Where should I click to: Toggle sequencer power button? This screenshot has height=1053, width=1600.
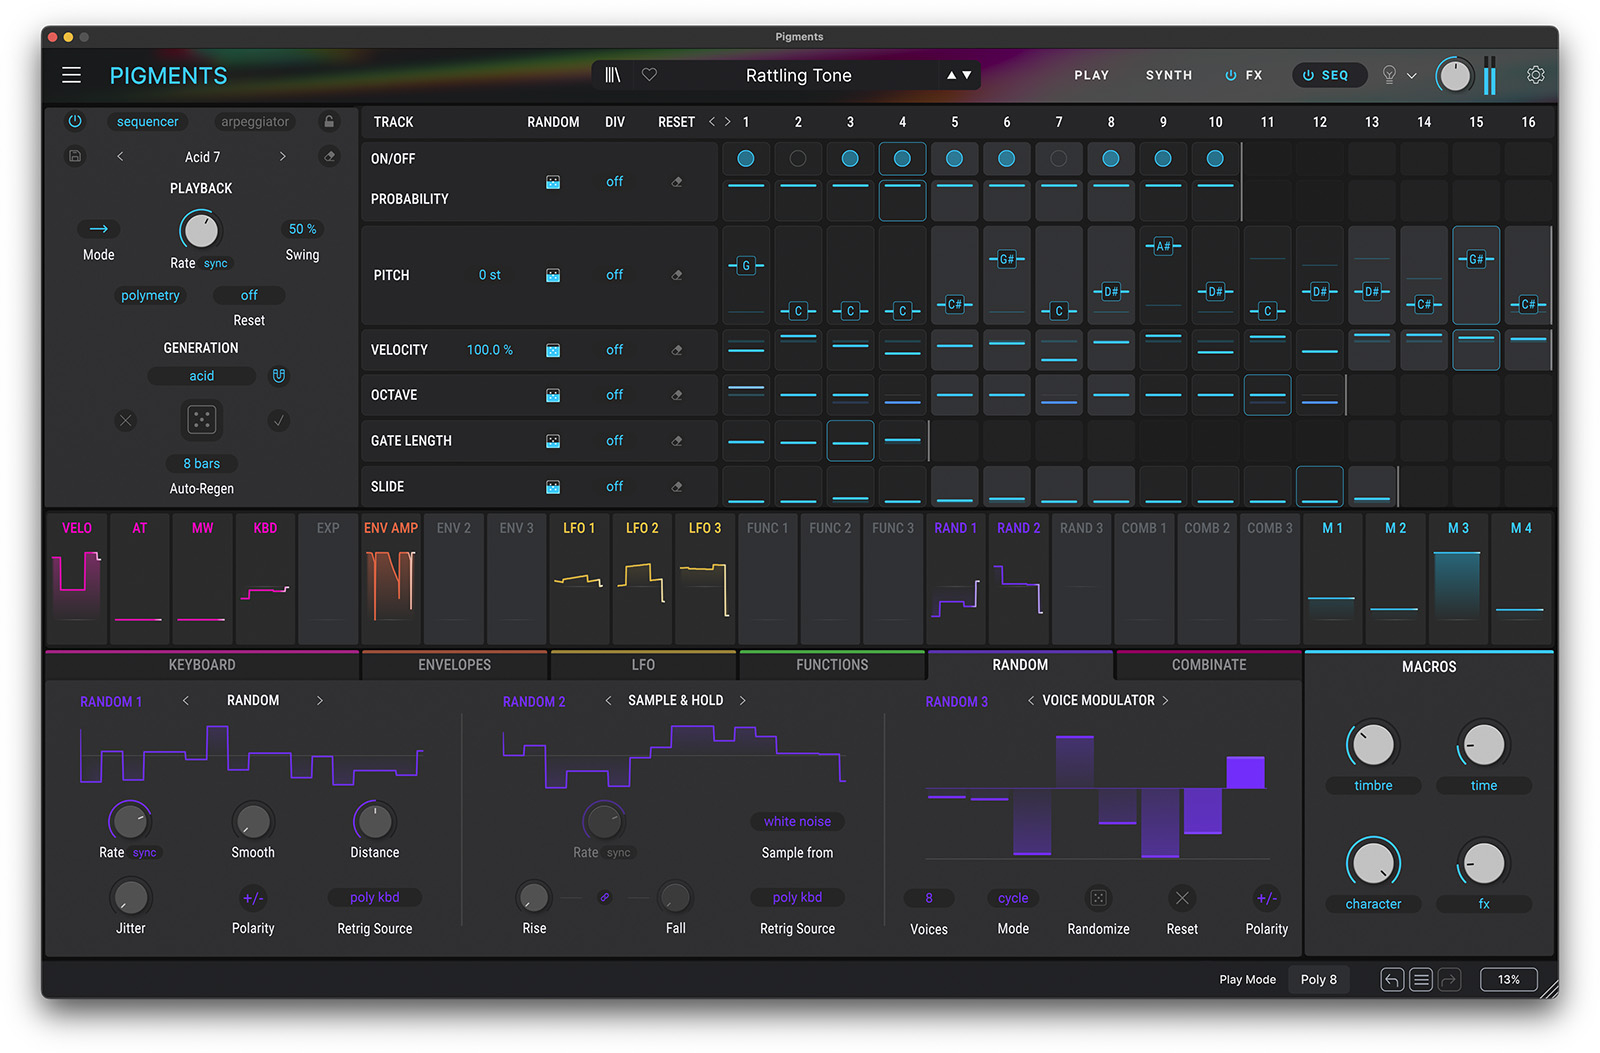75,121
